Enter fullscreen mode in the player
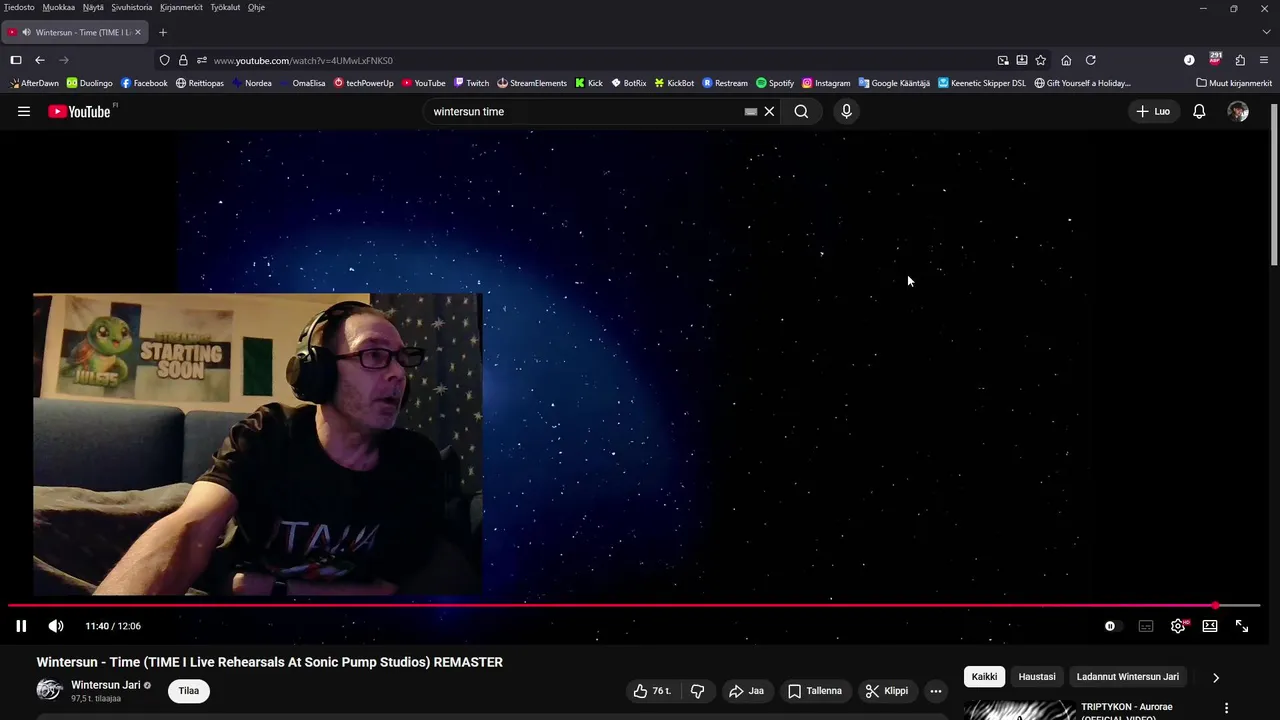Image resolution: width=1280 pixels, height=720 pixels. click(1242, 626)
